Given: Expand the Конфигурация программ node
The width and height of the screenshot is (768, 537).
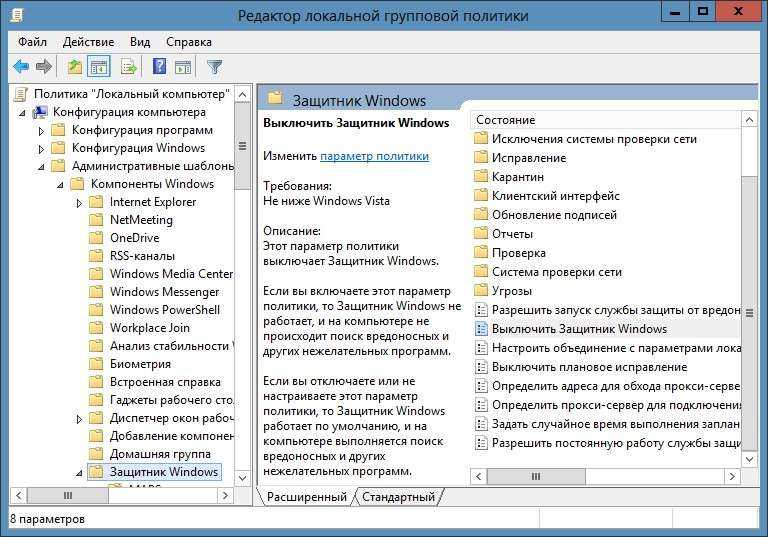Looking at the screenshot, I should tap(41, 131).
